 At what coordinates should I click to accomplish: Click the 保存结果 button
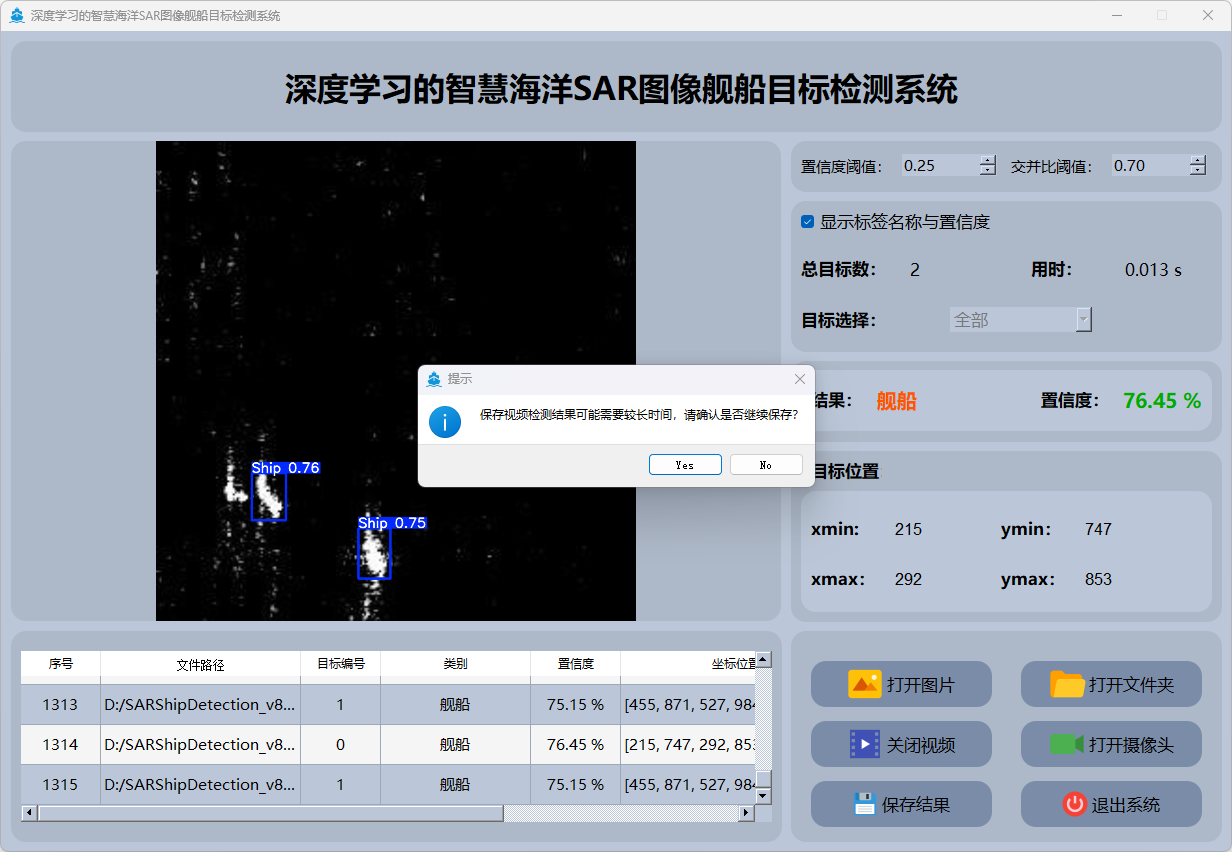(901, 804)
